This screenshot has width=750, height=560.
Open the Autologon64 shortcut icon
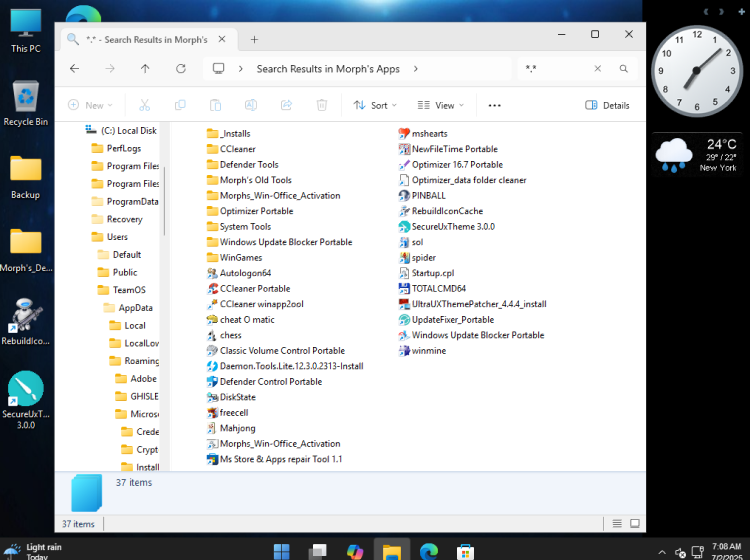(x=212, y=273)
